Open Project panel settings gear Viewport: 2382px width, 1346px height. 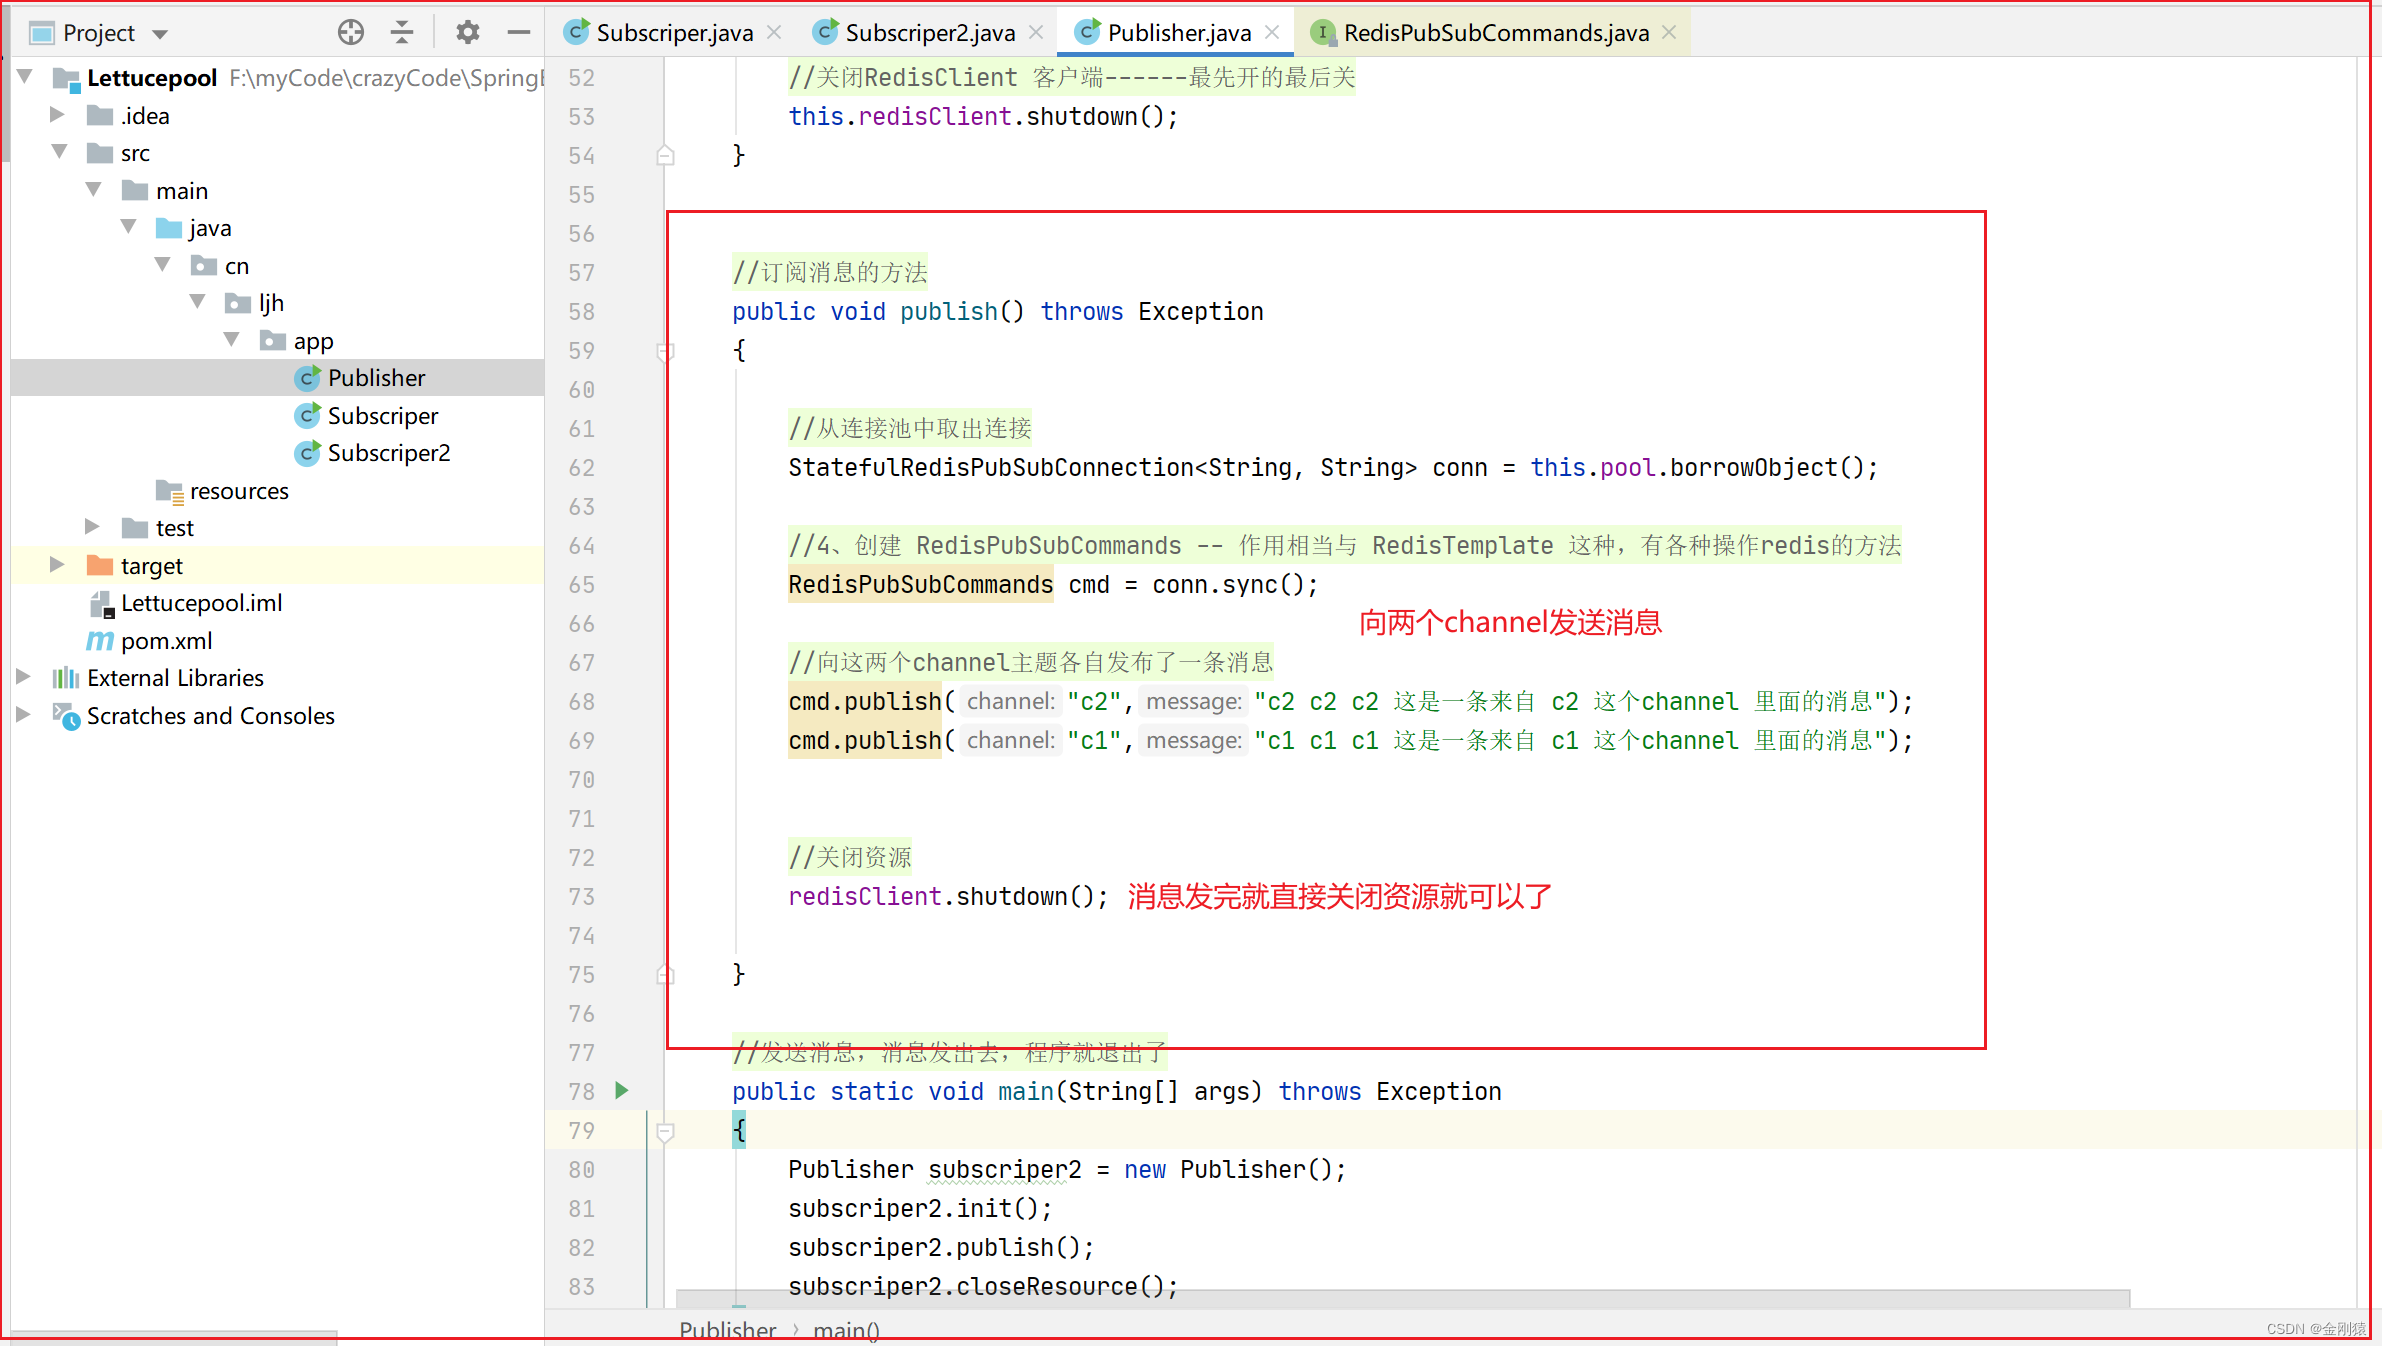tap(467, 33)
